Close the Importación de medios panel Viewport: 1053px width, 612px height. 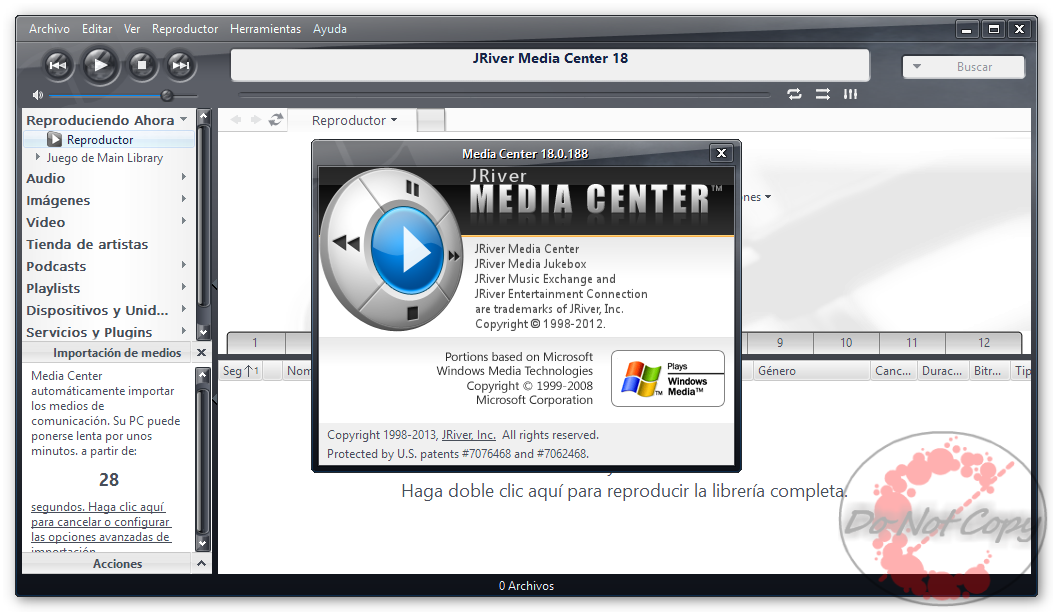201,353
